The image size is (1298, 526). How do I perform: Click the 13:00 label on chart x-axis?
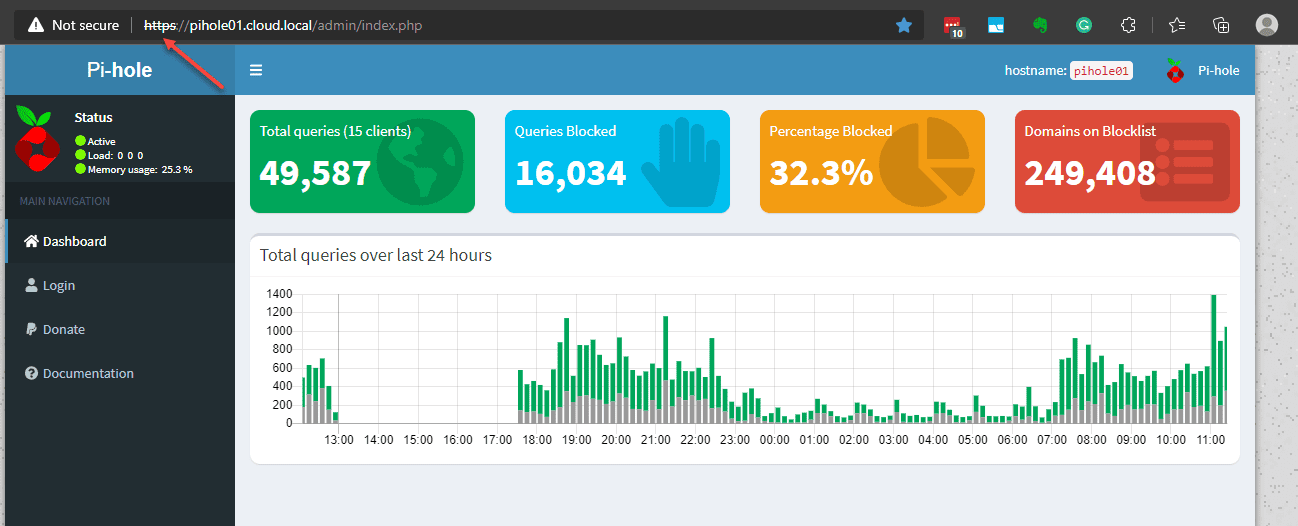point(339,440)
